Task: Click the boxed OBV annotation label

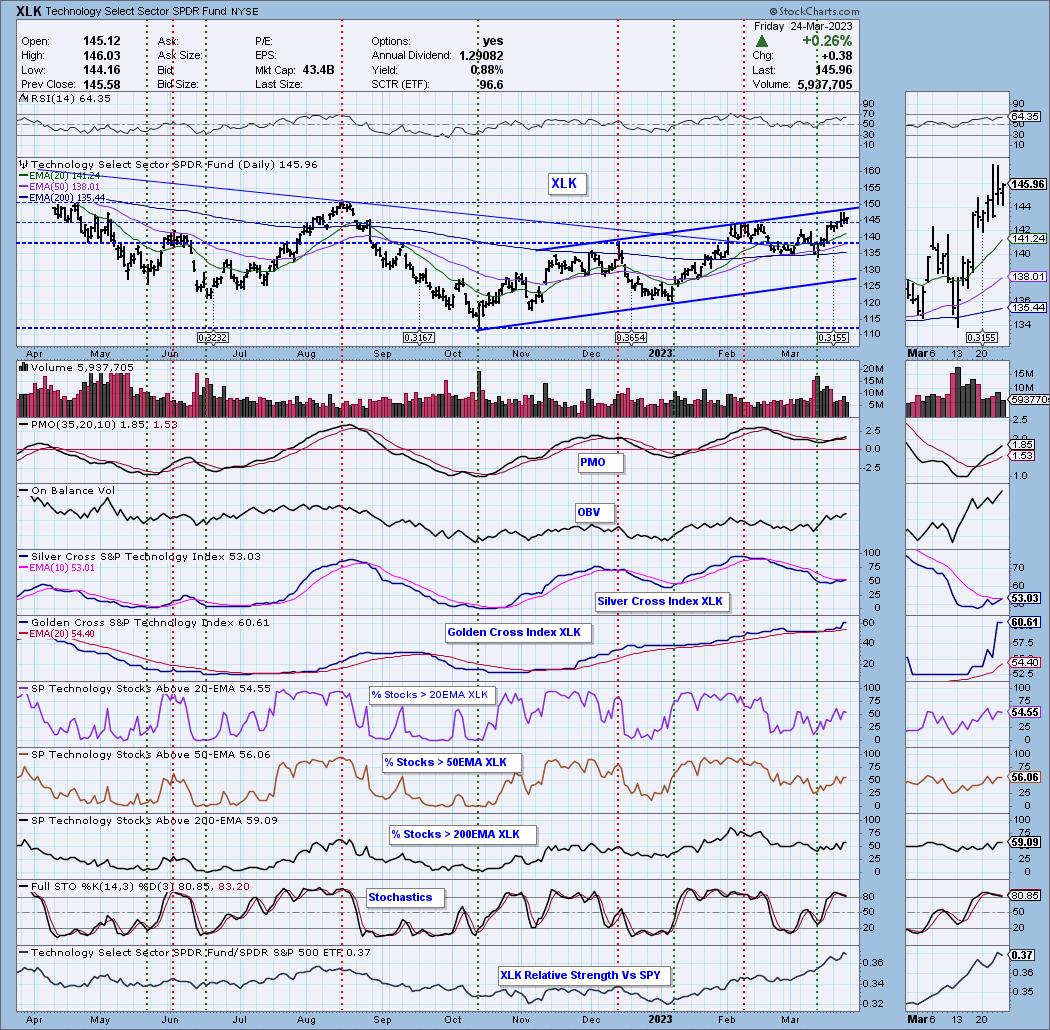Action: [x=594, y=512]
